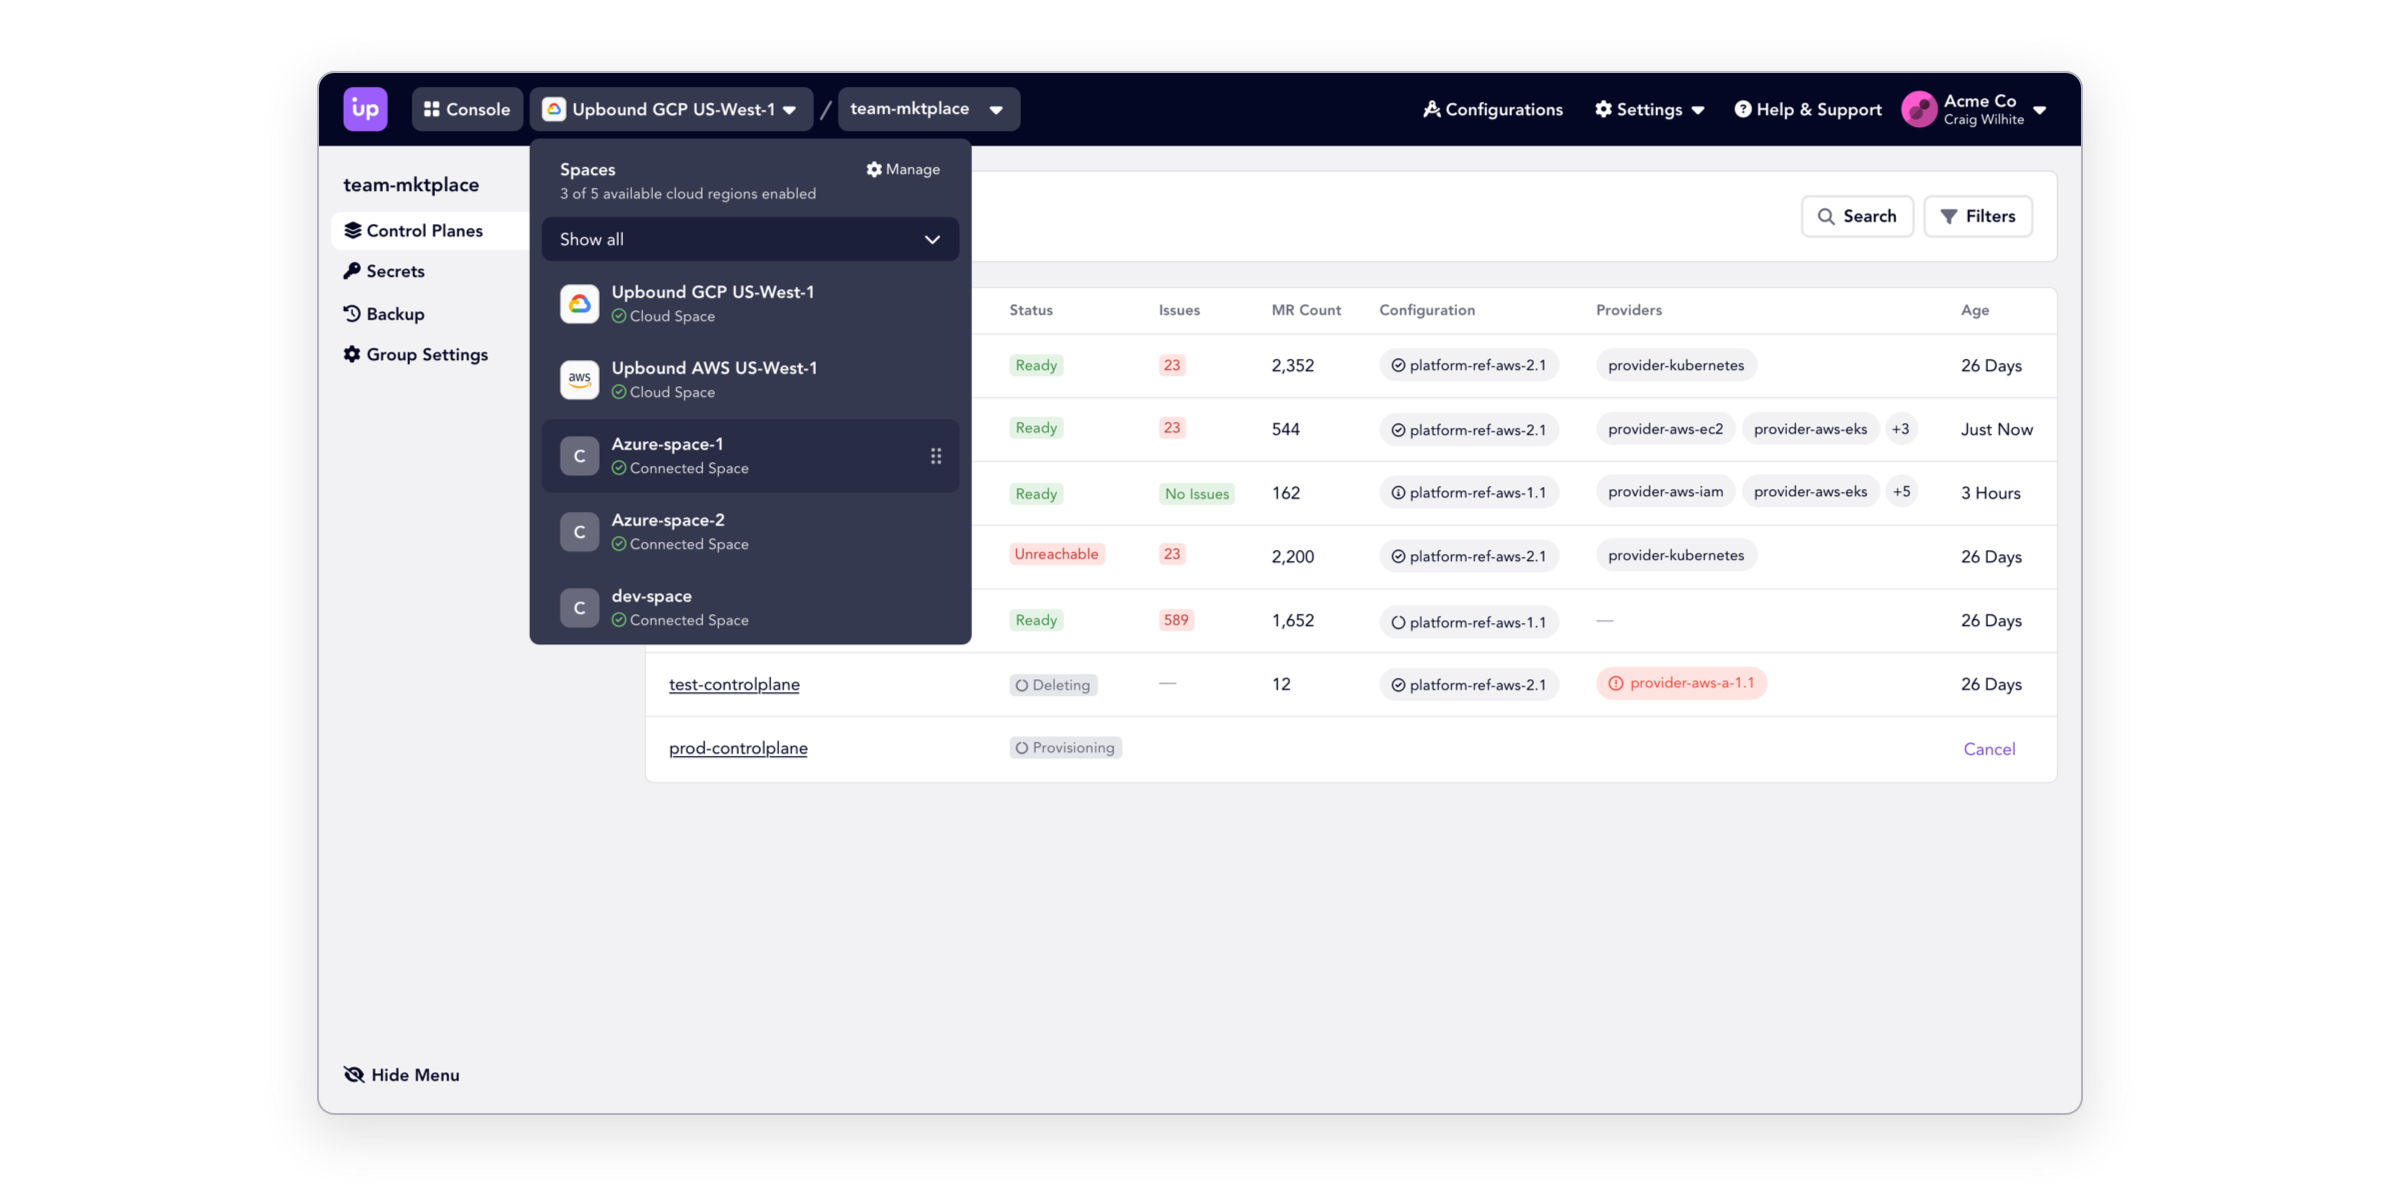Click the Acme Co avatar
The image size is (2400, 1200).
pyautogui.click(x=1918, y=109)
